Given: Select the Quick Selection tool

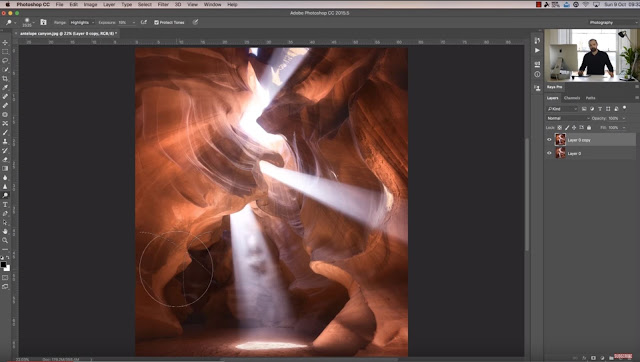Looking at the screenshot, I should [x=5, y=69].
